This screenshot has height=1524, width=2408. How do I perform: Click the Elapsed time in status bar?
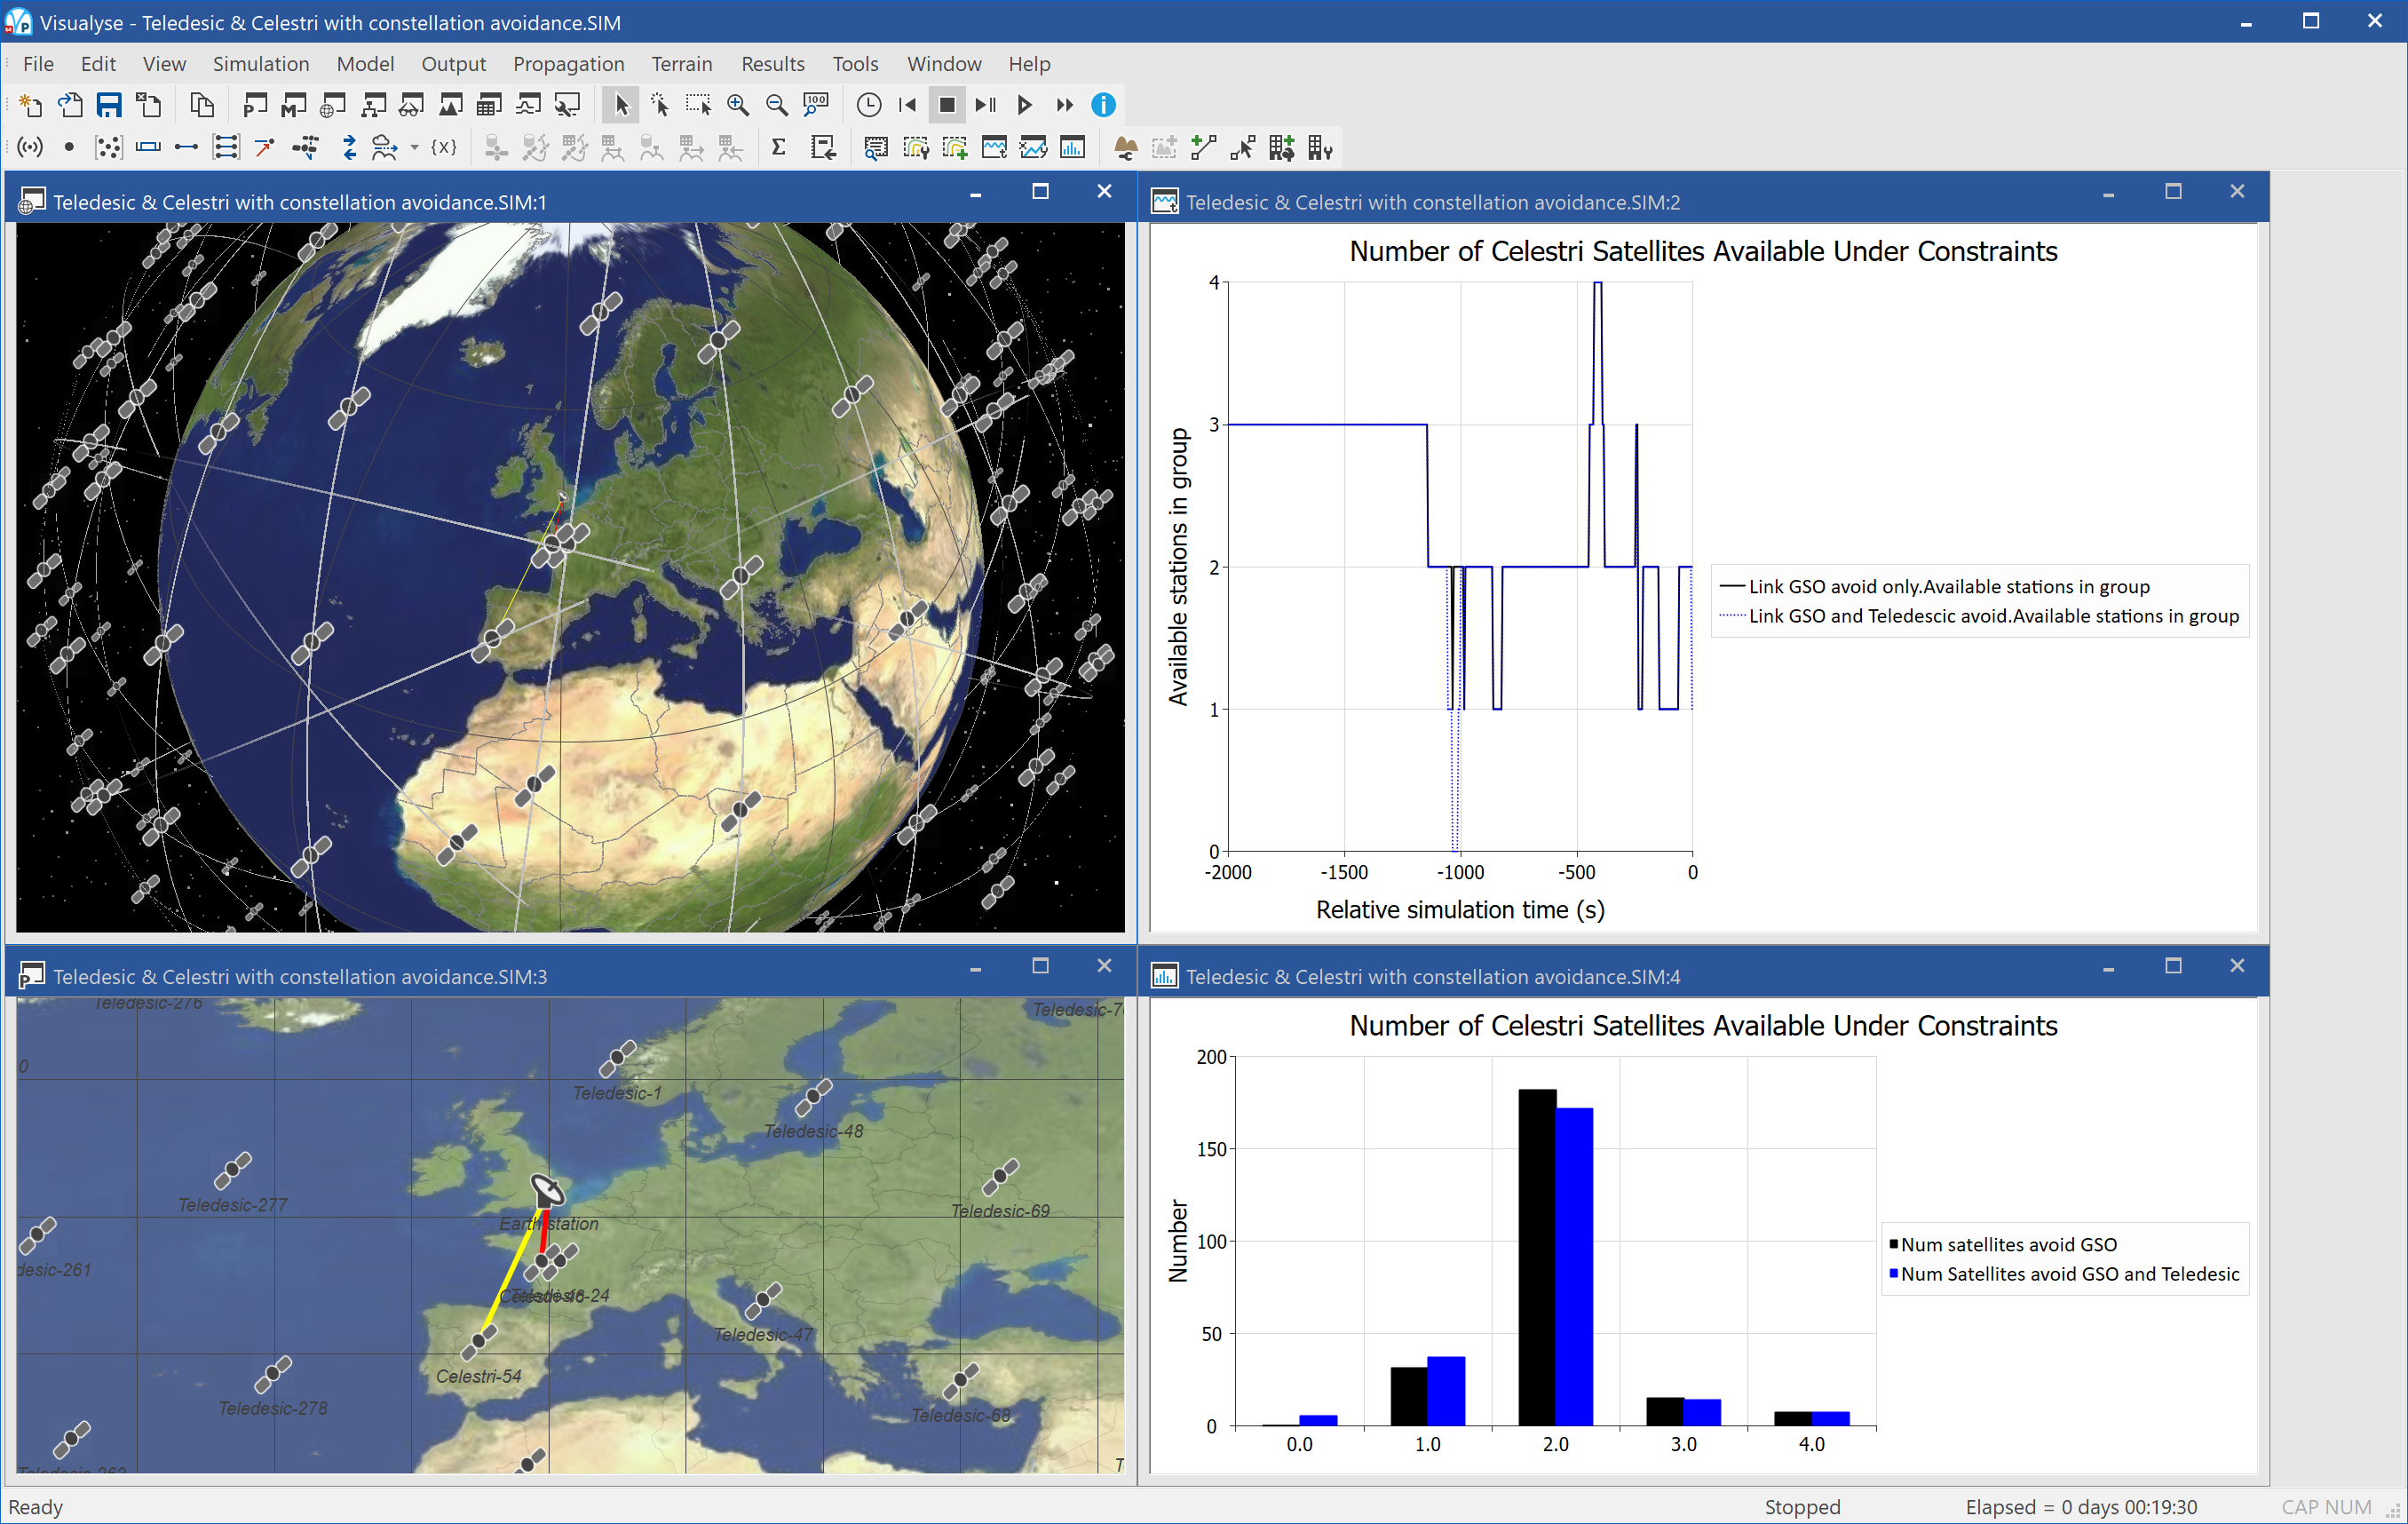2081,1507
